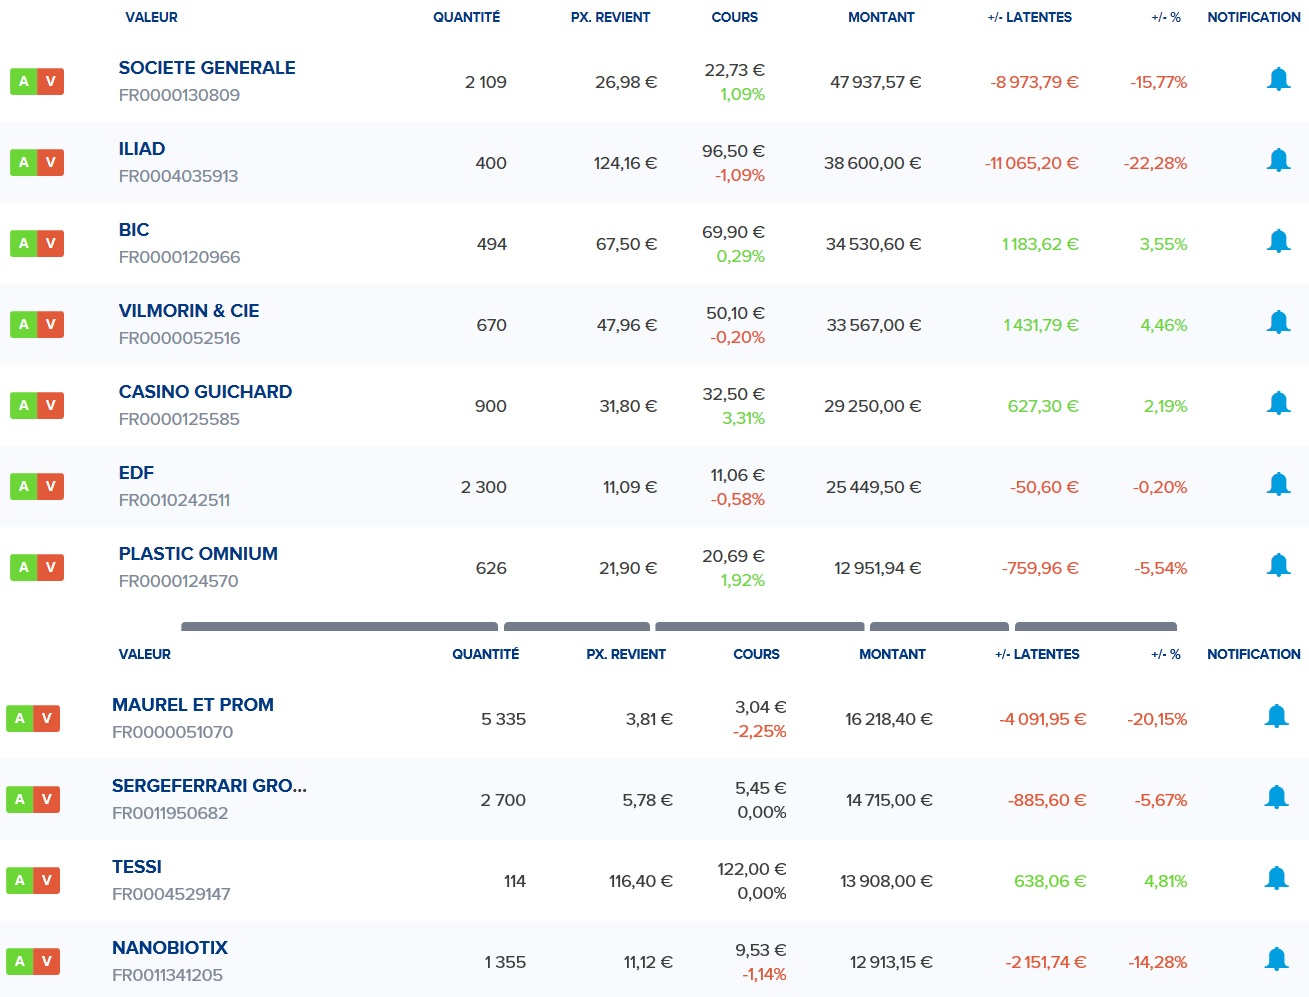Sort by the top +/- LATENTES header
Image resolution: width=1309 pixels, height=997 pixels.
pyautogui.click(x=1029, y=17)
